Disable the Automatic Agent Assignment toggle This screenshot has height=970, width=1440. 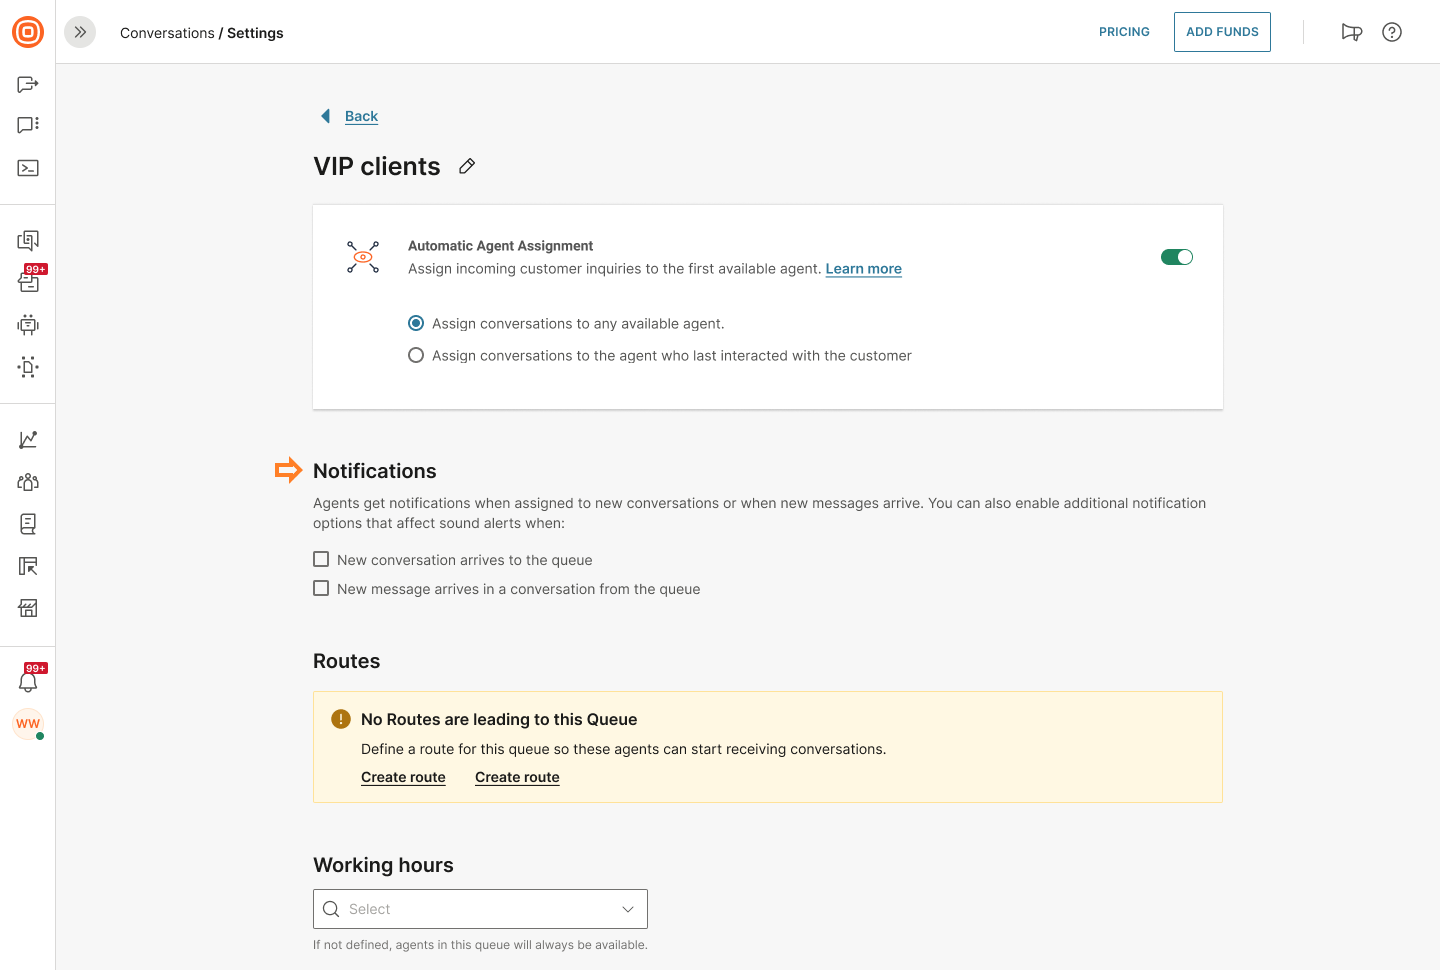pyautogui.click(x=1176, y=257)
